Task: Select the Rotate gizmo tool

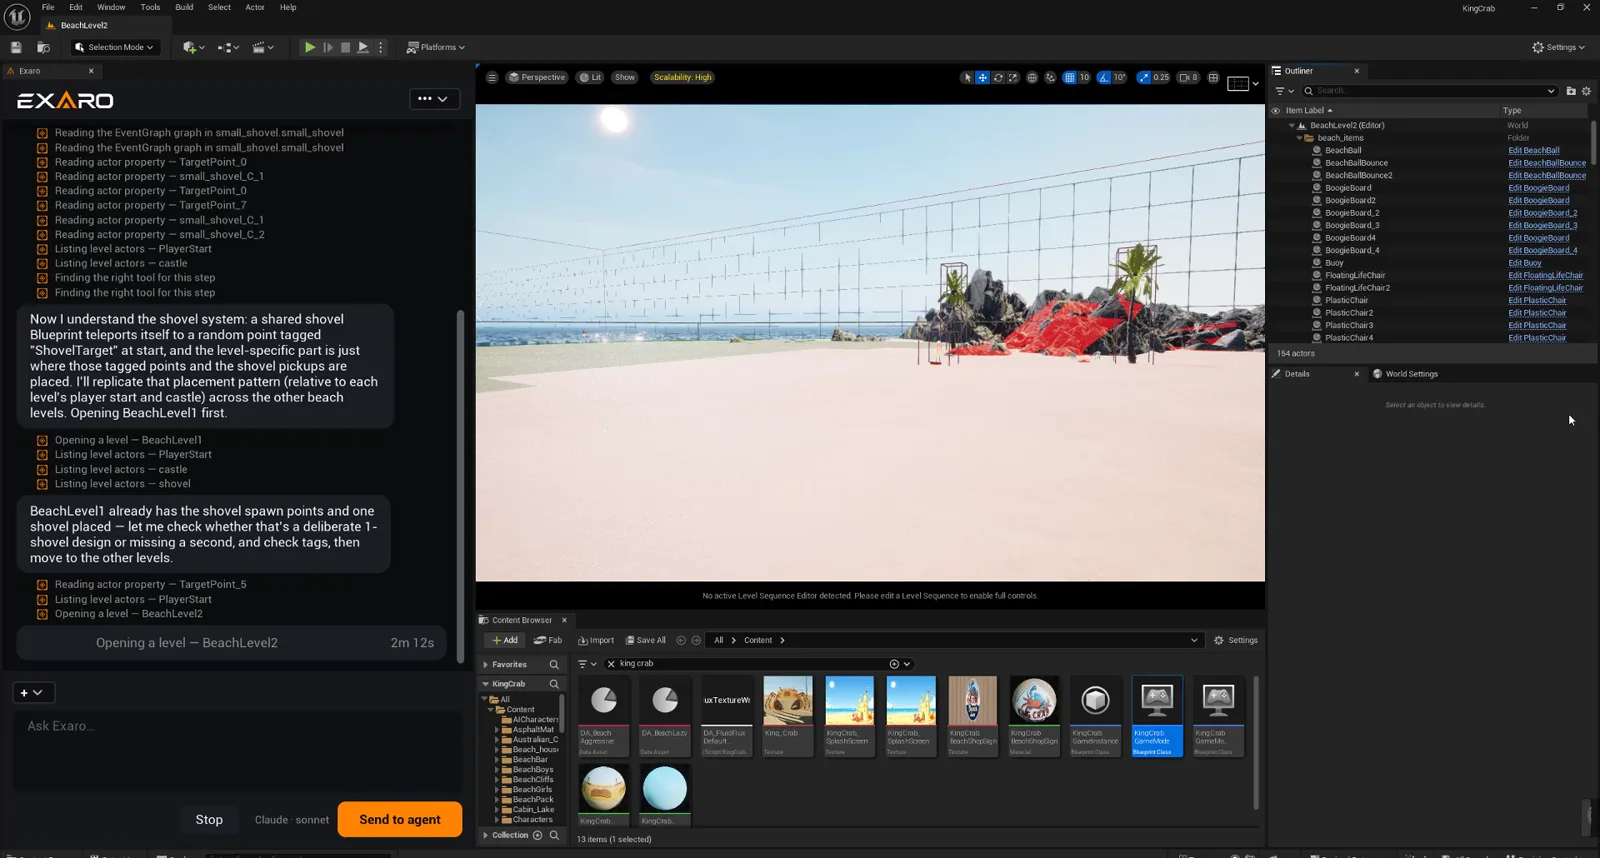Action: [998, 77]
